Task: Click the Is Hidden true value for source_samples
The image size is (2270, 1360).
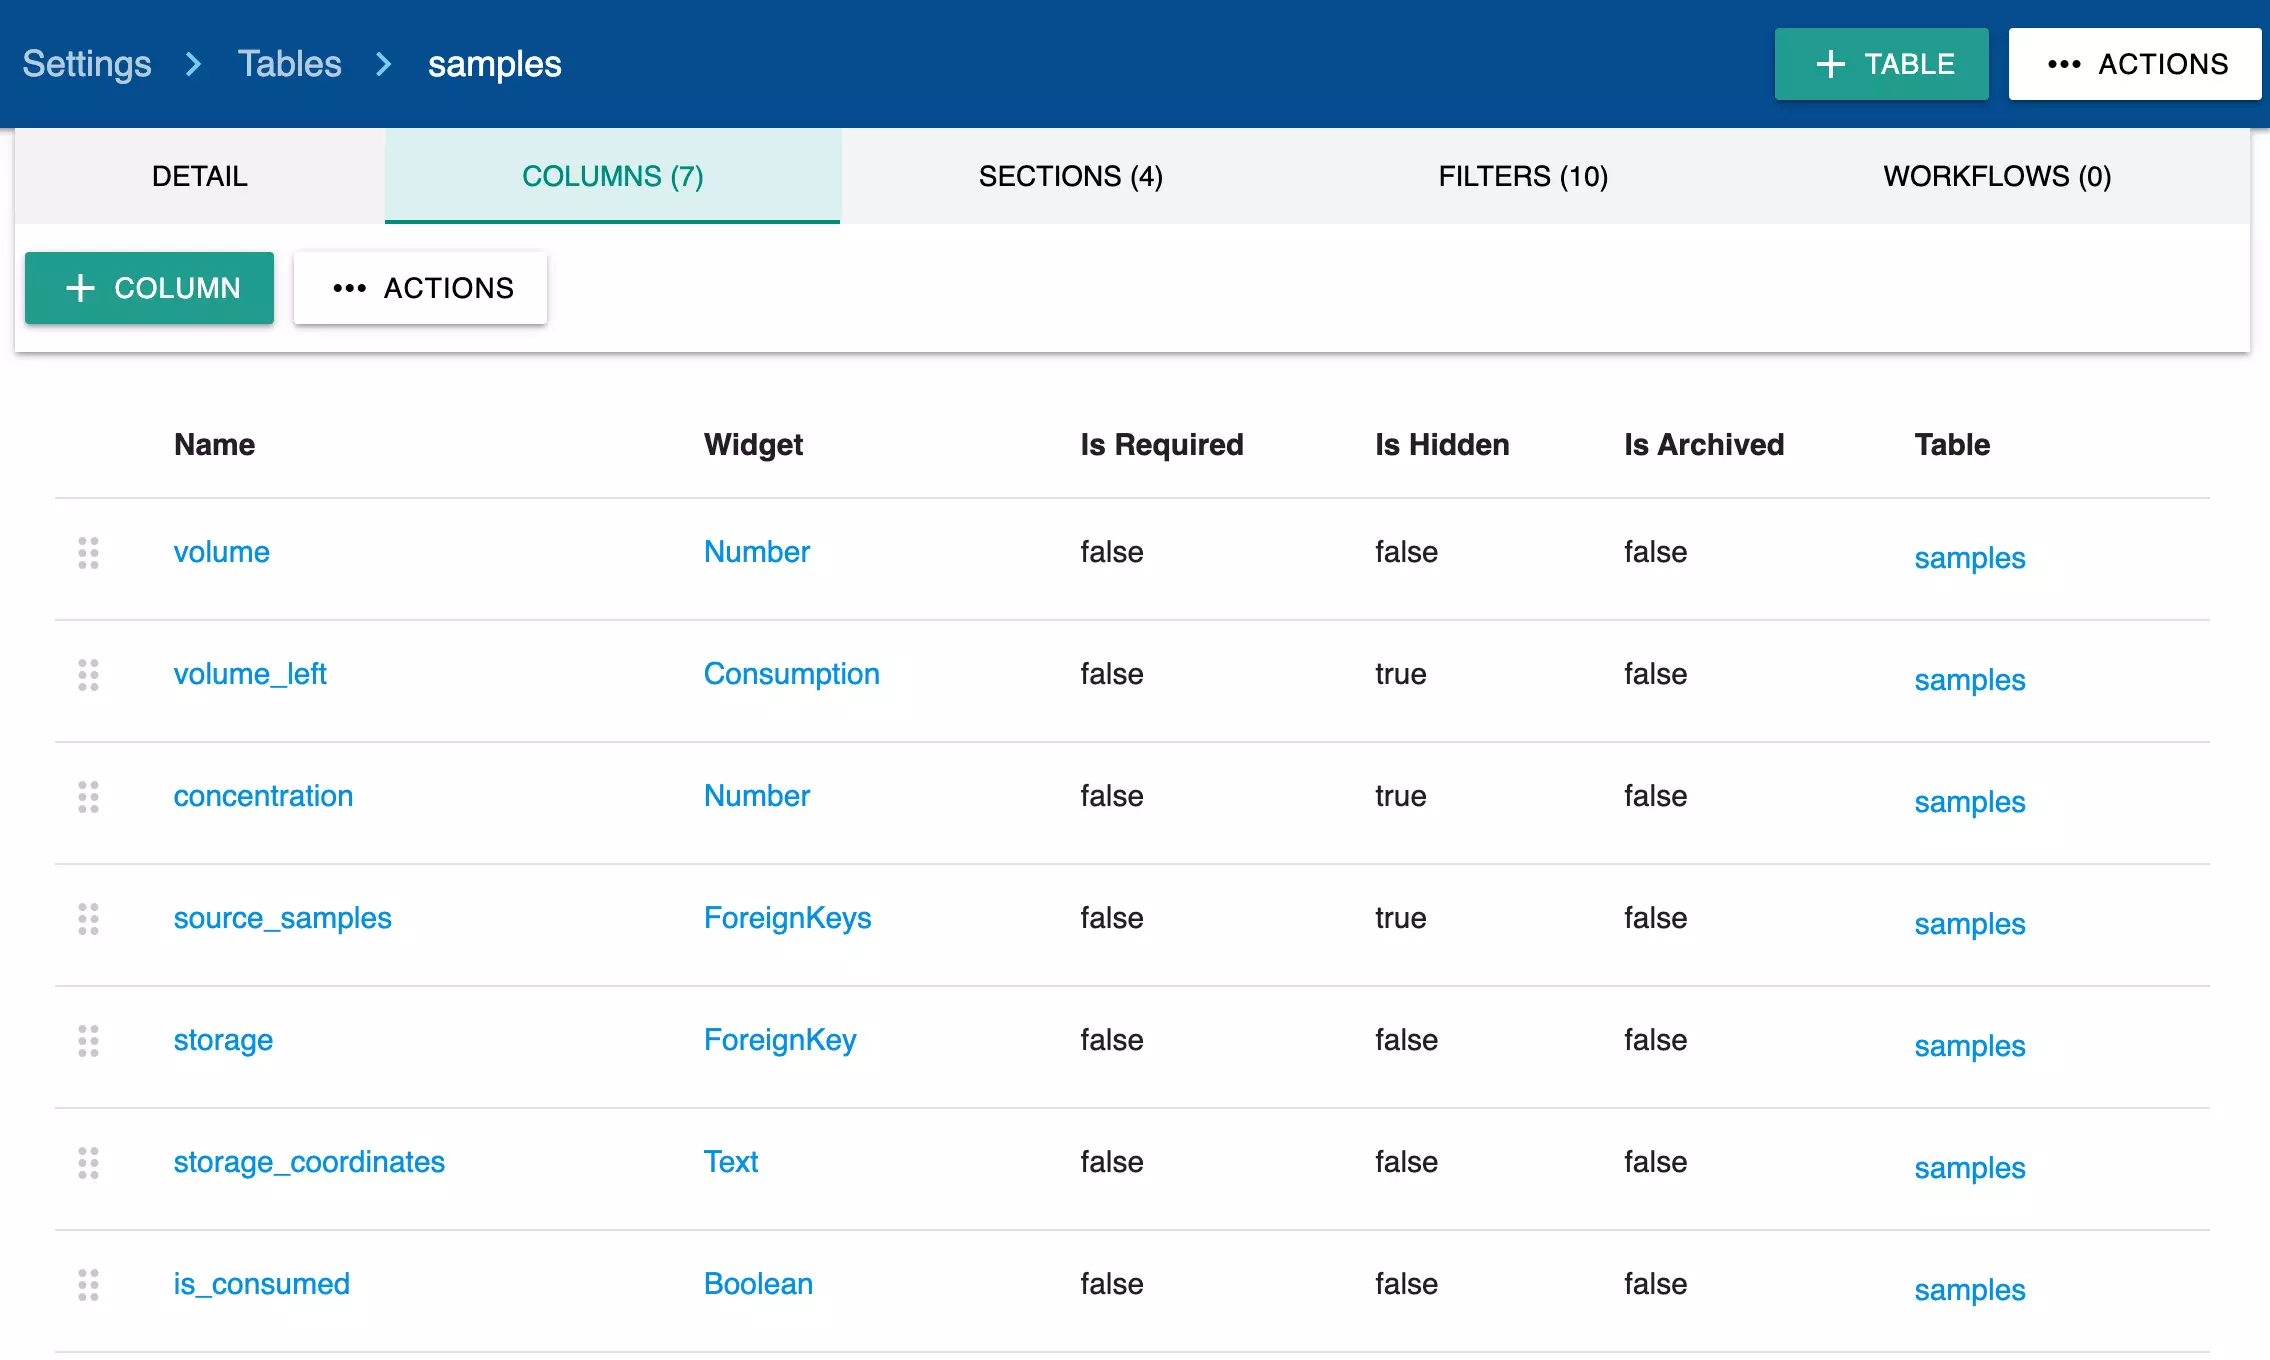Action: tap(1401, 918)
